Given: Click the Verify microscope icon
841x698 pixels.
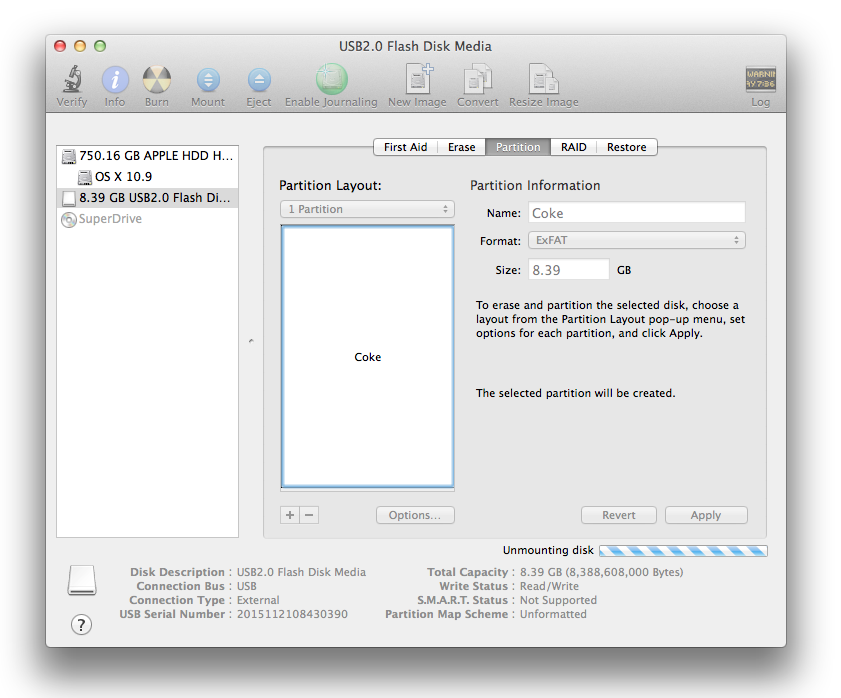Looking at the screenshot, I should pyautogui.click(x=72, y=81).
